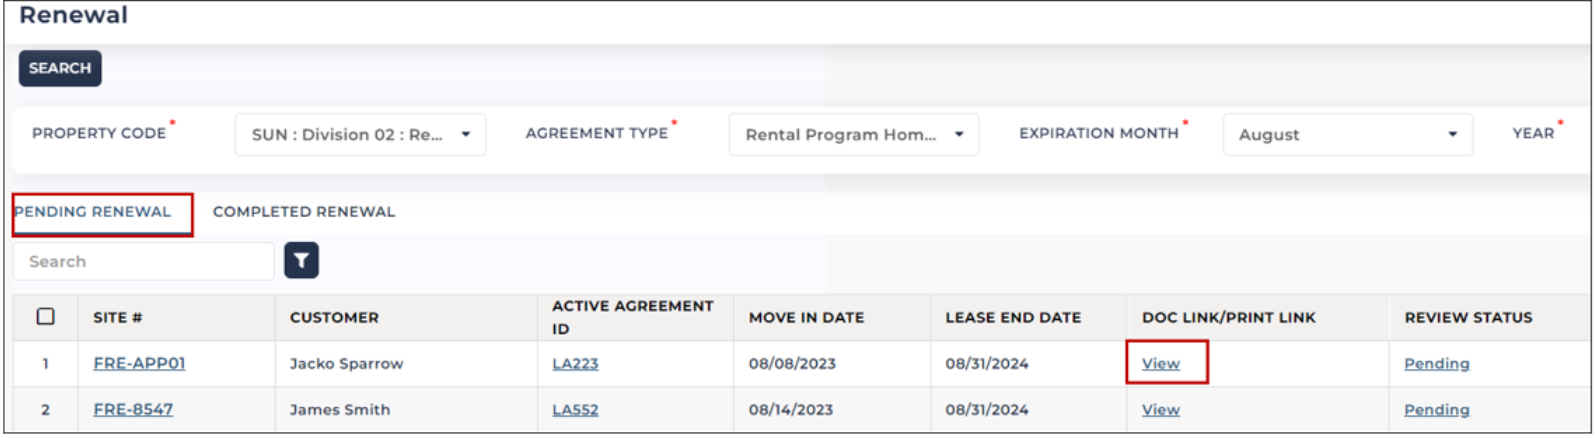This screenshot has height=438, width=1596.
Task: Focus the table Search input field
Action: click(x=144, y=261)
